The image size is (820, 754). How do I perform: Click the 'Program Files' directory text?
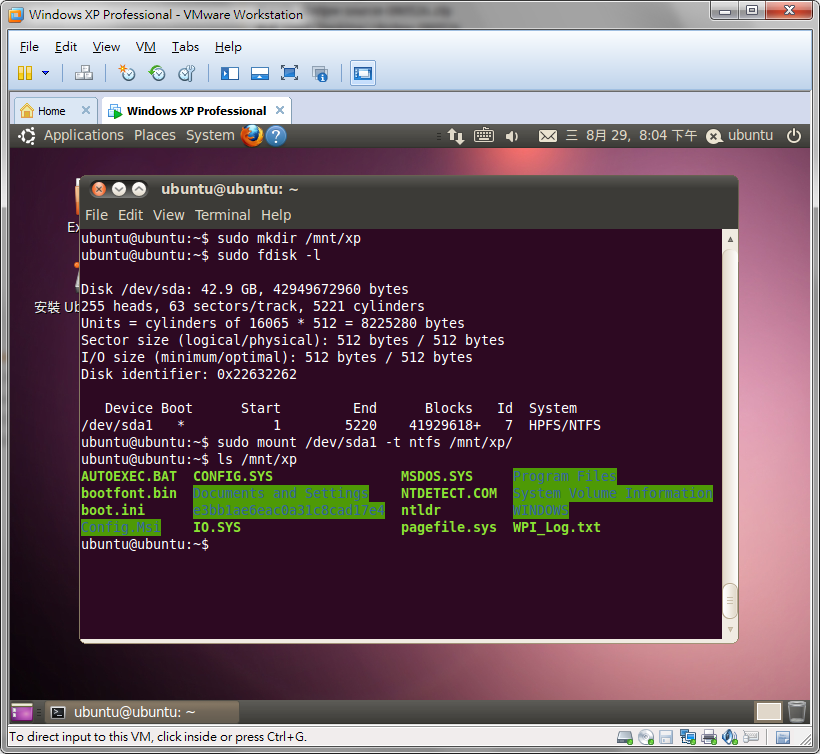(x=565, y=476)
